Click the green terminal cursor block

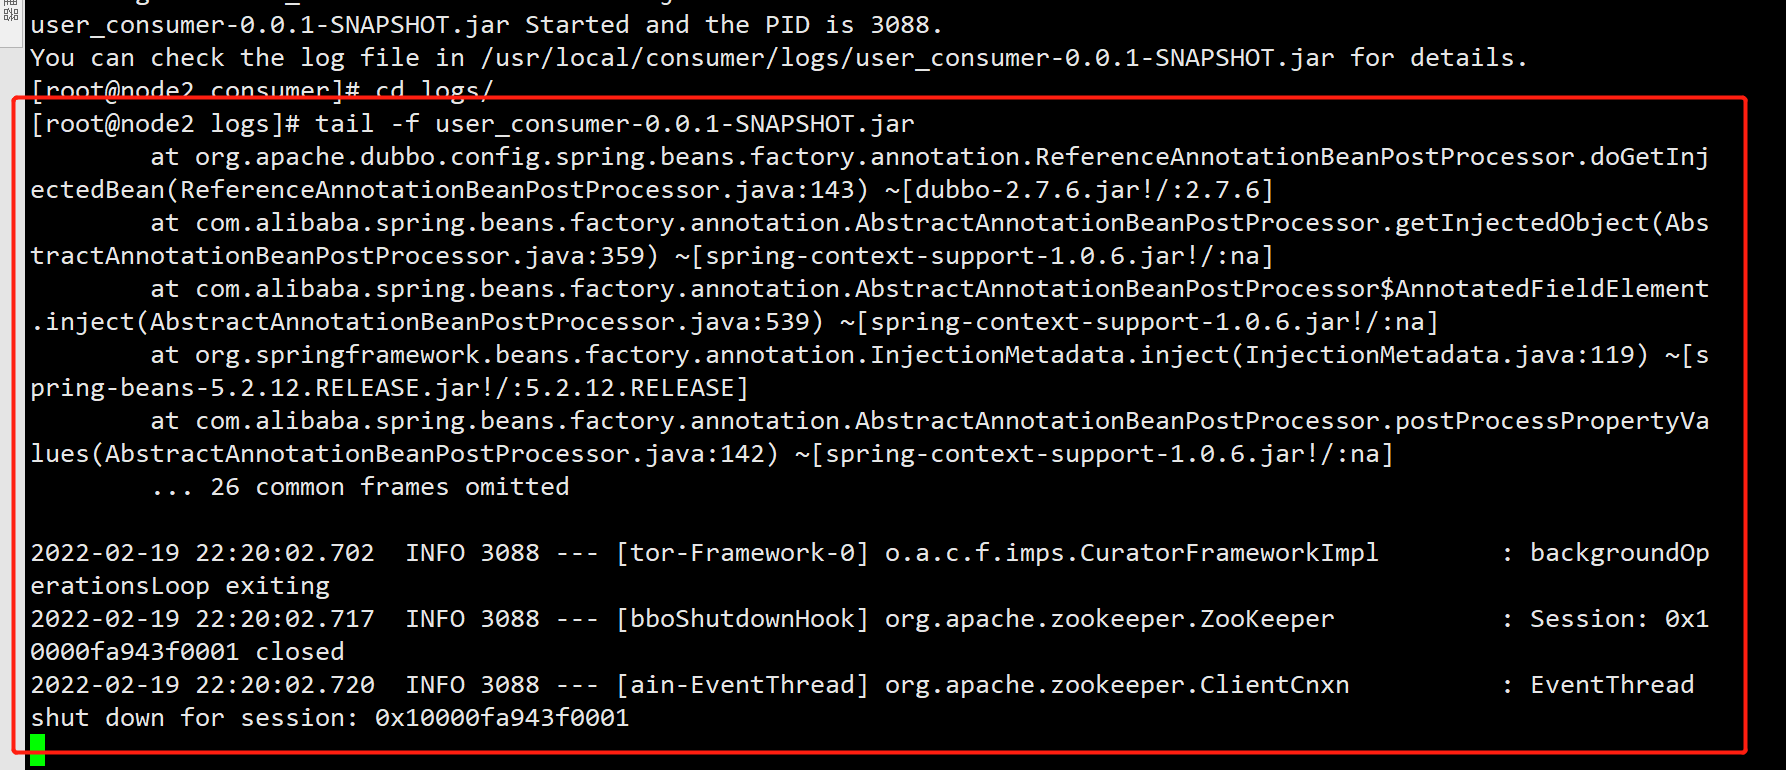(x=37, y=750)
